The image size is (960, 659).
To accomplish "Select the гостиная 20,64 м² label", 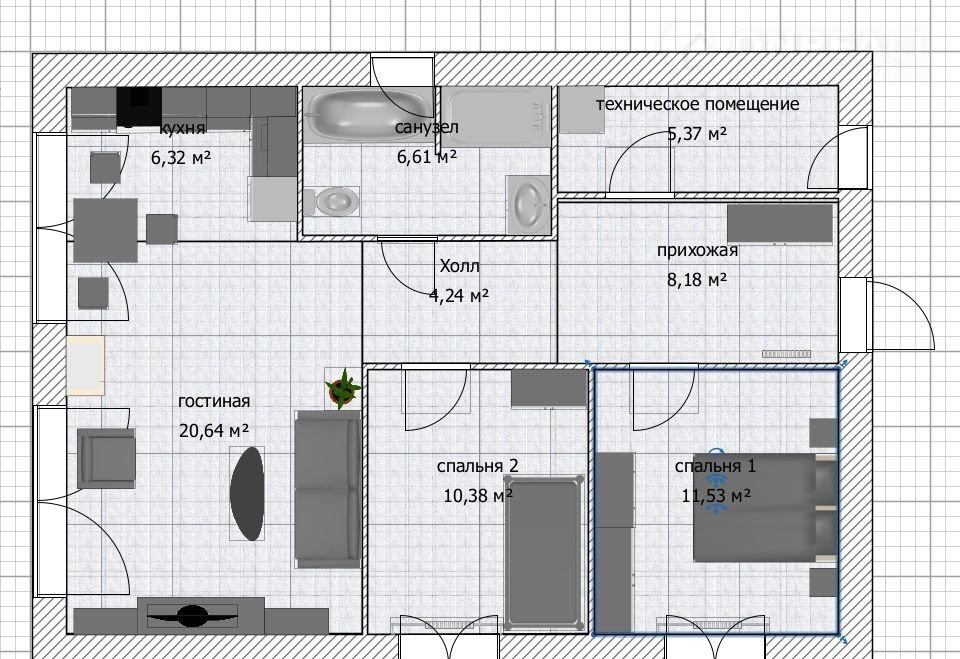I will pyautogui.click(x=213, y=415).
